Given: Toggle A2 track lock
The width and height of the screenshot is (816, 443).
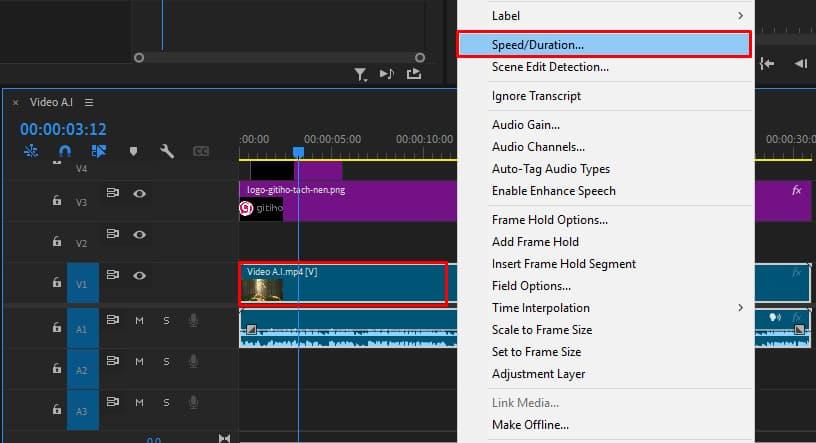Looking at the screenshot, I should (57, 368).
